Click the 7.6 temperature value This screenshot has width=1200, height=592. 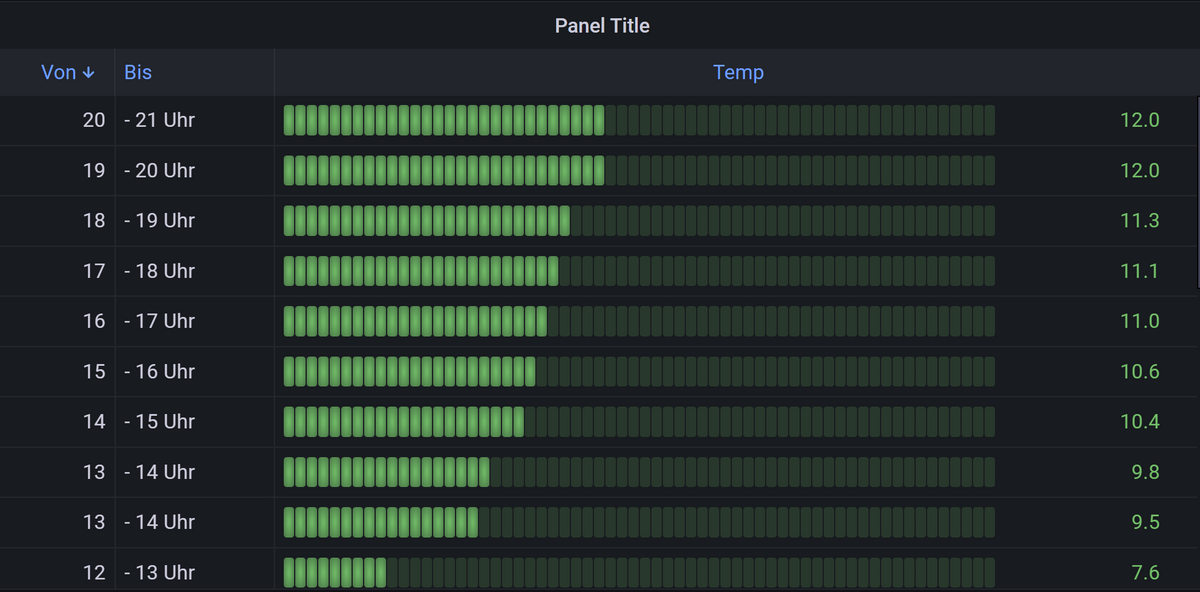click(1146, 572)
